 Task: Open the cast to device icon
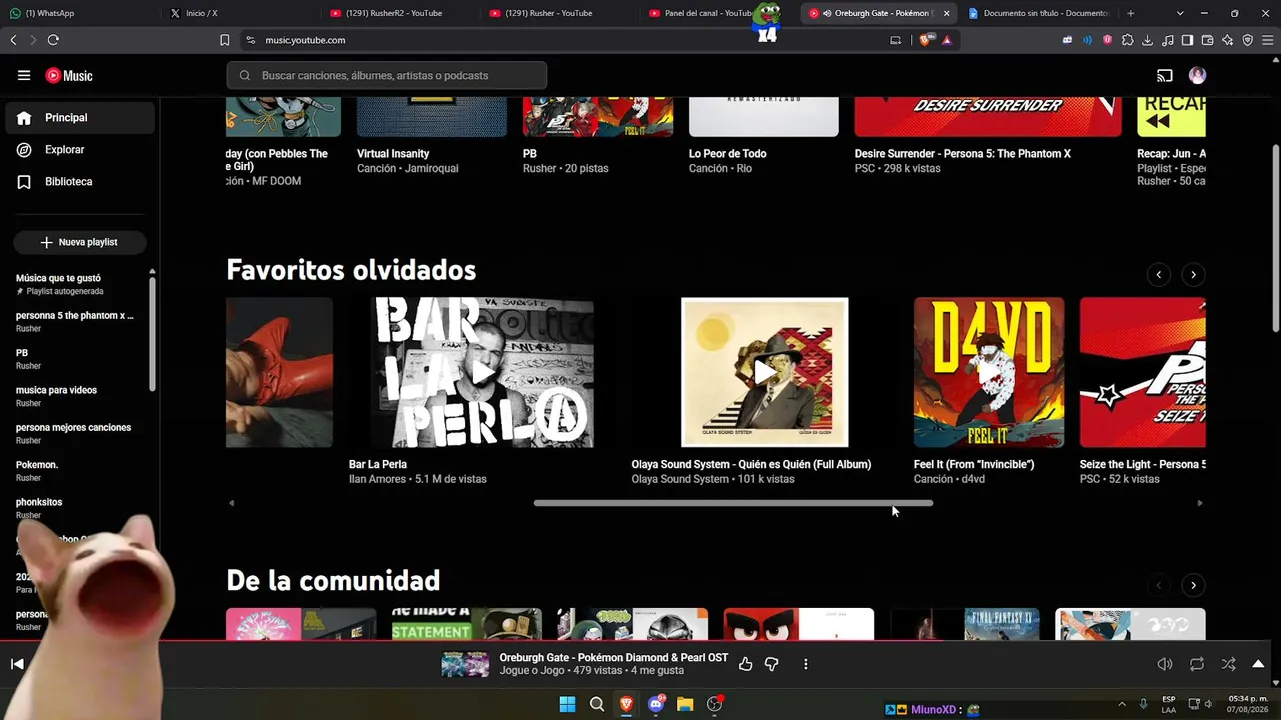click(1165, 75)
